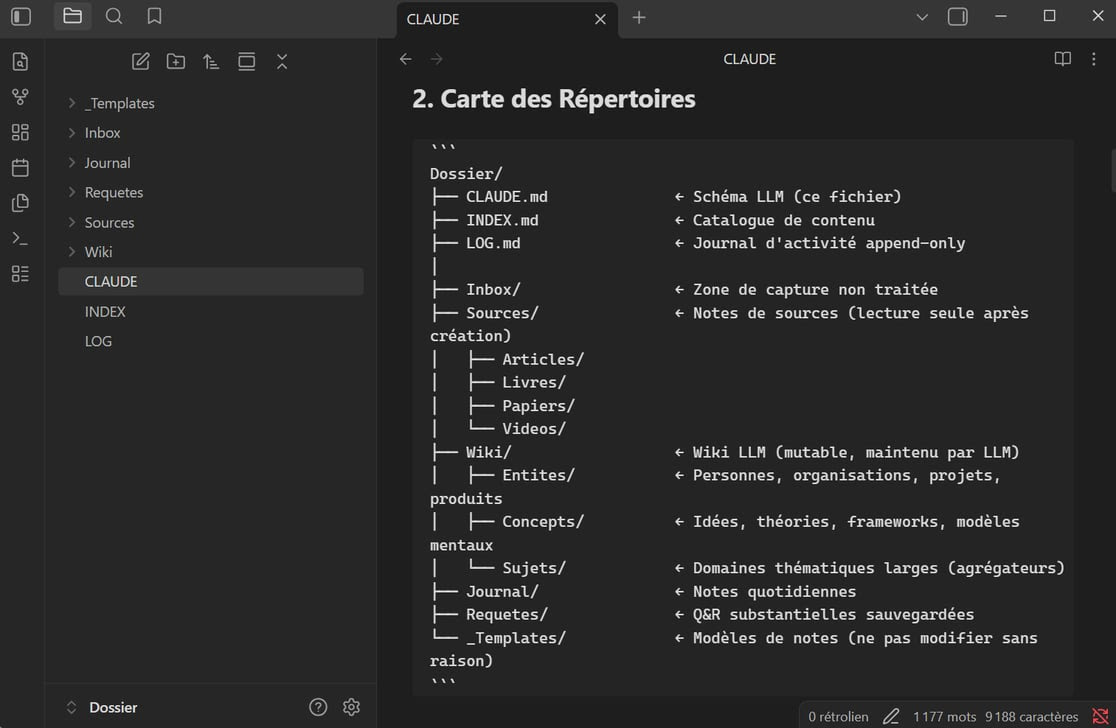The width and height of the screenshot is (1116, 728).
Task: Toggle the right sidebar icon
Action: point(958,16)
